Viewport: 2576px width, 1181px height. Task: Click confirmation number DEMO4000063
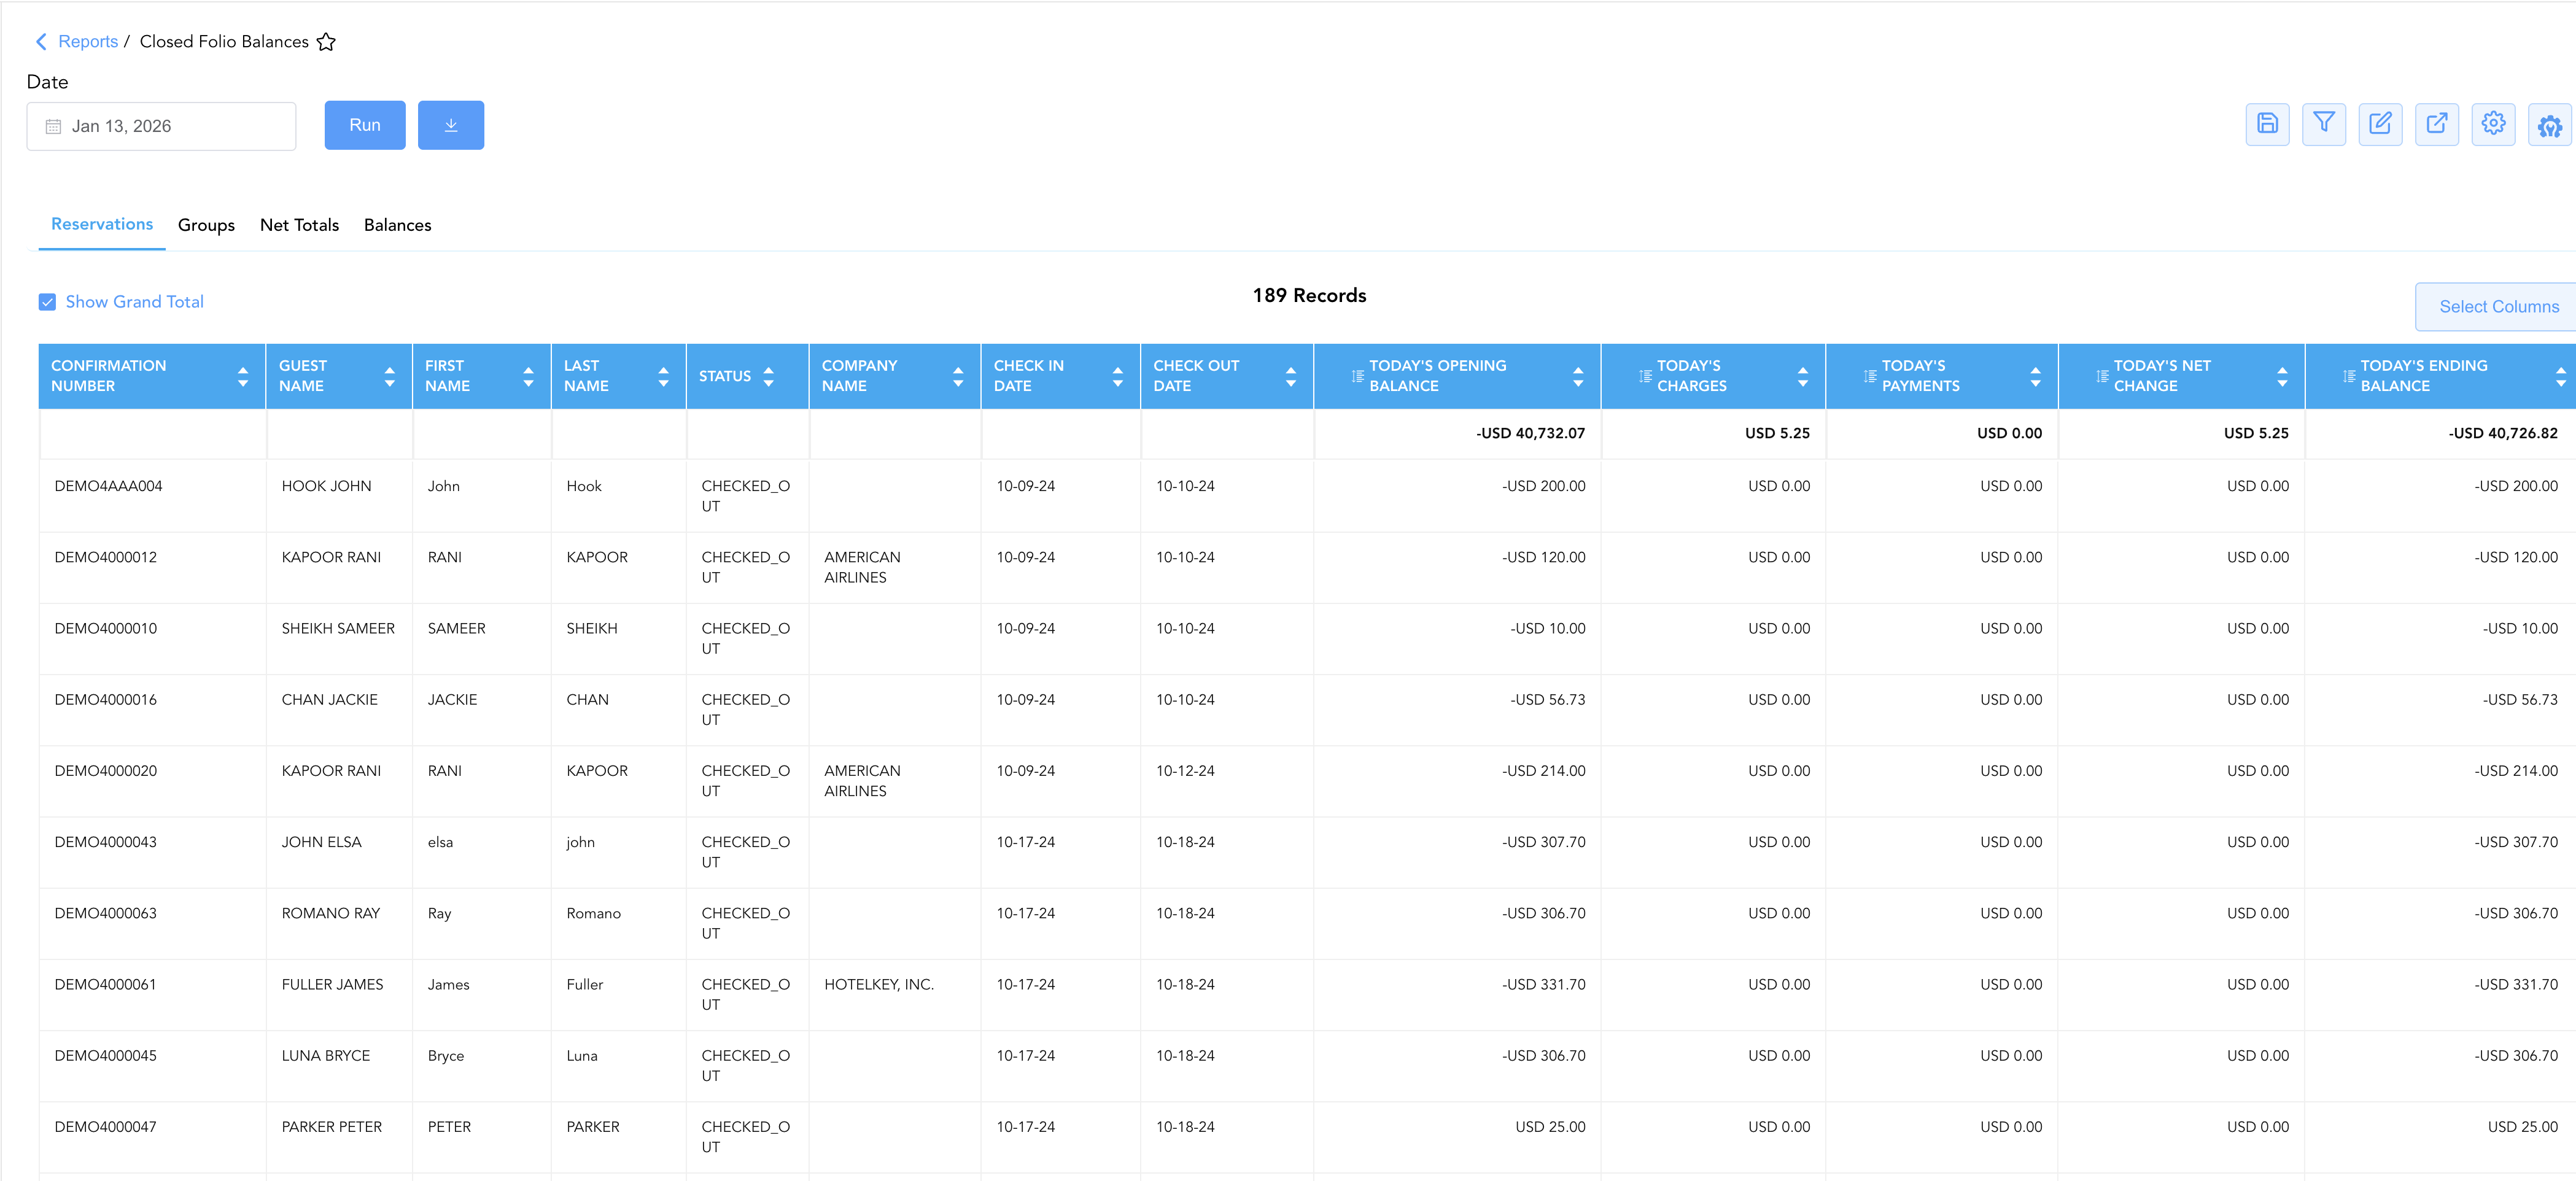pos(105,913)
